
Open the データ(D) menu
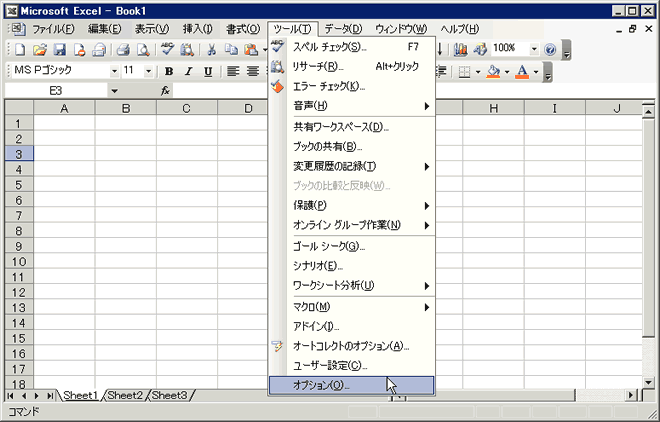[343, 29]
